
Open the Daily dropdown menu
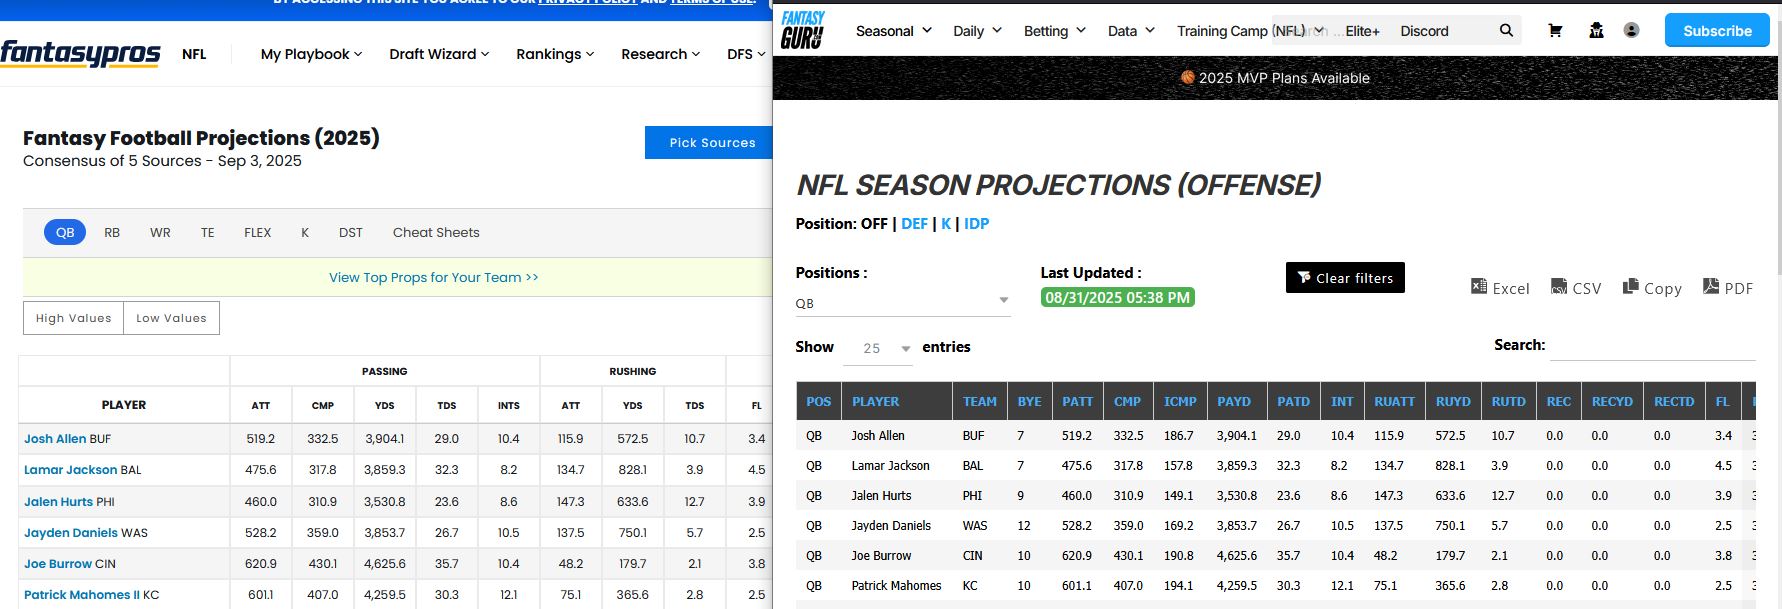coord(977,31)
